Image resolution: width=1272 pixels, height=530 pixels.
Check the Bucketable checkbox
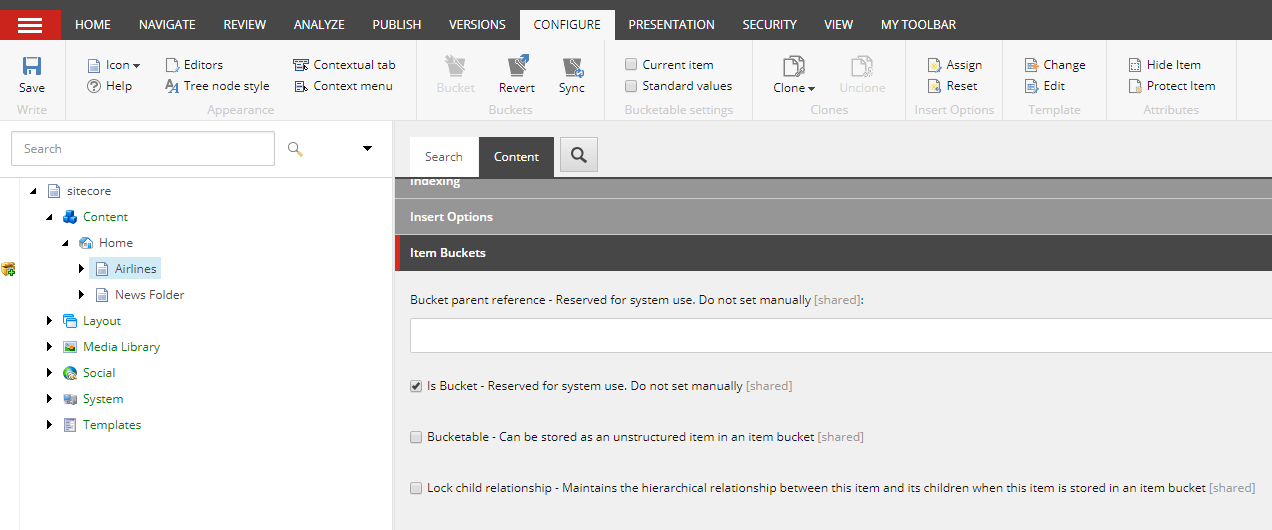click(x=416, y=437)
